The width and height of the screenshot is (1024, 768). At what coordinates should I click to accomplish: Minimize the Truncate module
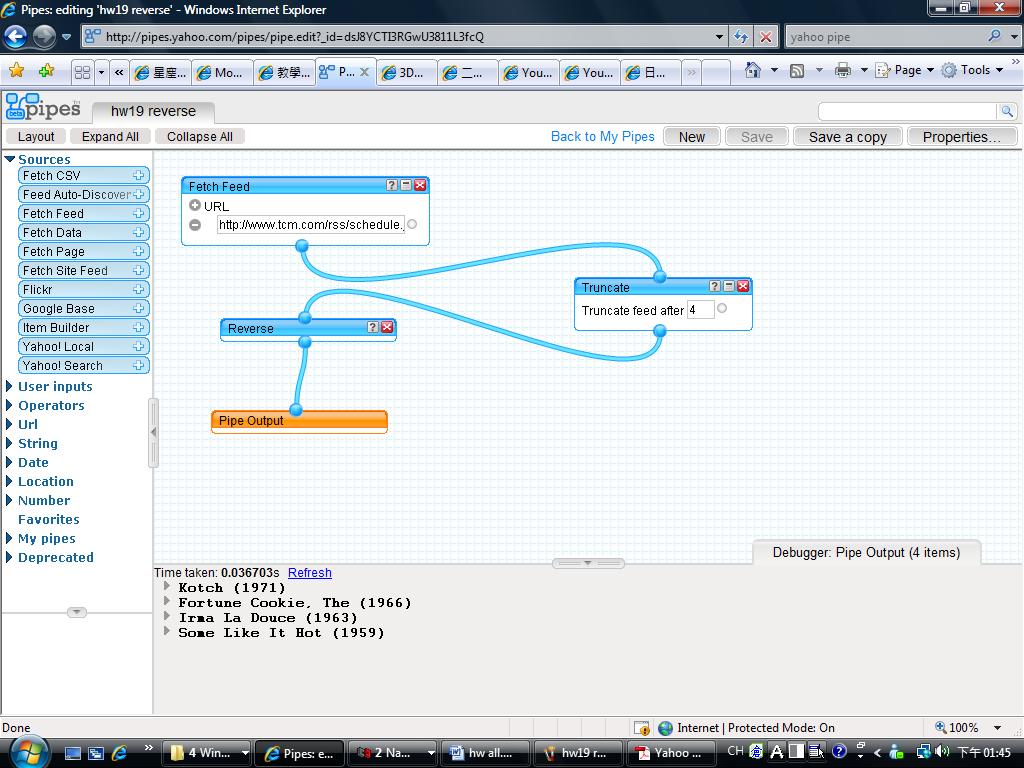(x=729, y=286)
